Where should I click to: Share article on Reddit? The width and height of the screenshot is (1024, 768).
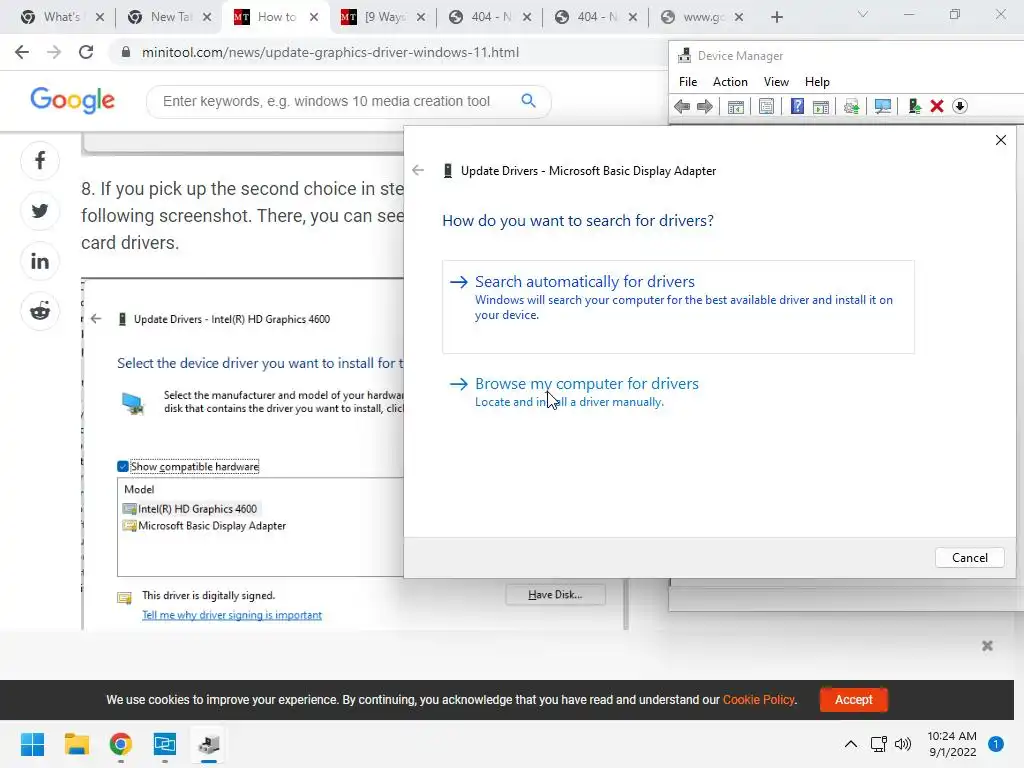point(40,312)
